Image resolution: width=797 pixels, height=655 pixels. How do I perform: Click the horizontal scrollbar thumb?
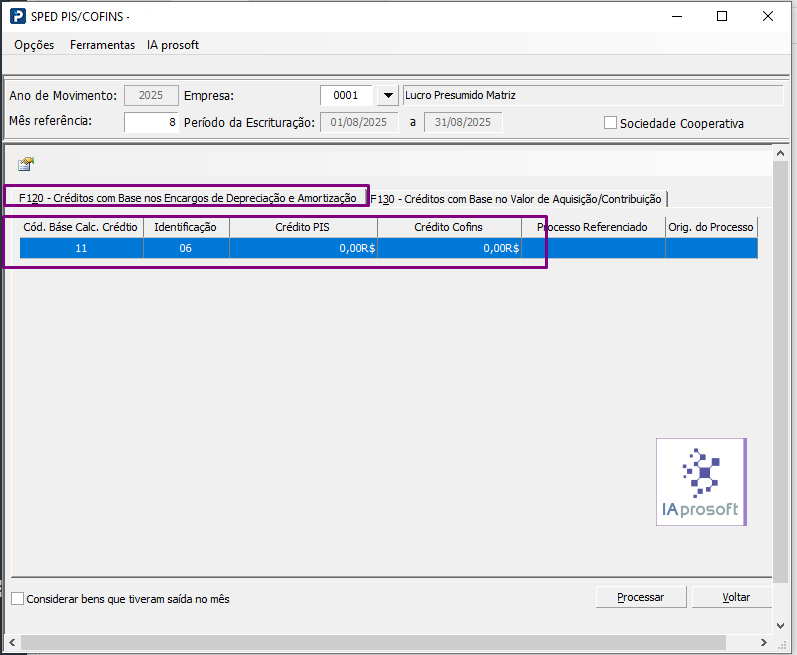click(x=373, y=642)
